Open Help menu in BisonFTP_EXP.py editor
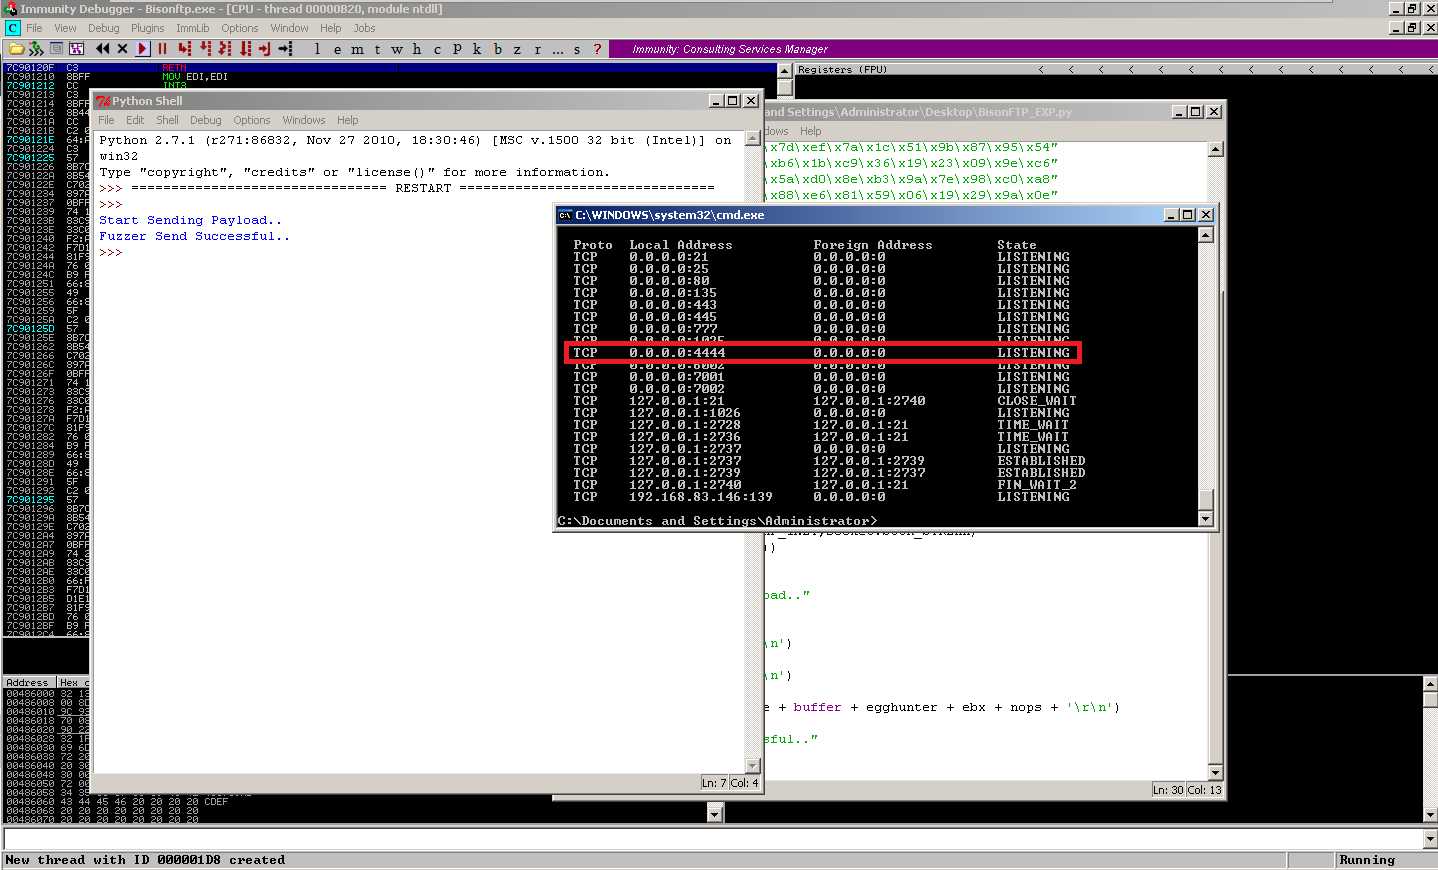Image resolution: width=1438 pixels, height=870 pixels. (x=810, y=131)
